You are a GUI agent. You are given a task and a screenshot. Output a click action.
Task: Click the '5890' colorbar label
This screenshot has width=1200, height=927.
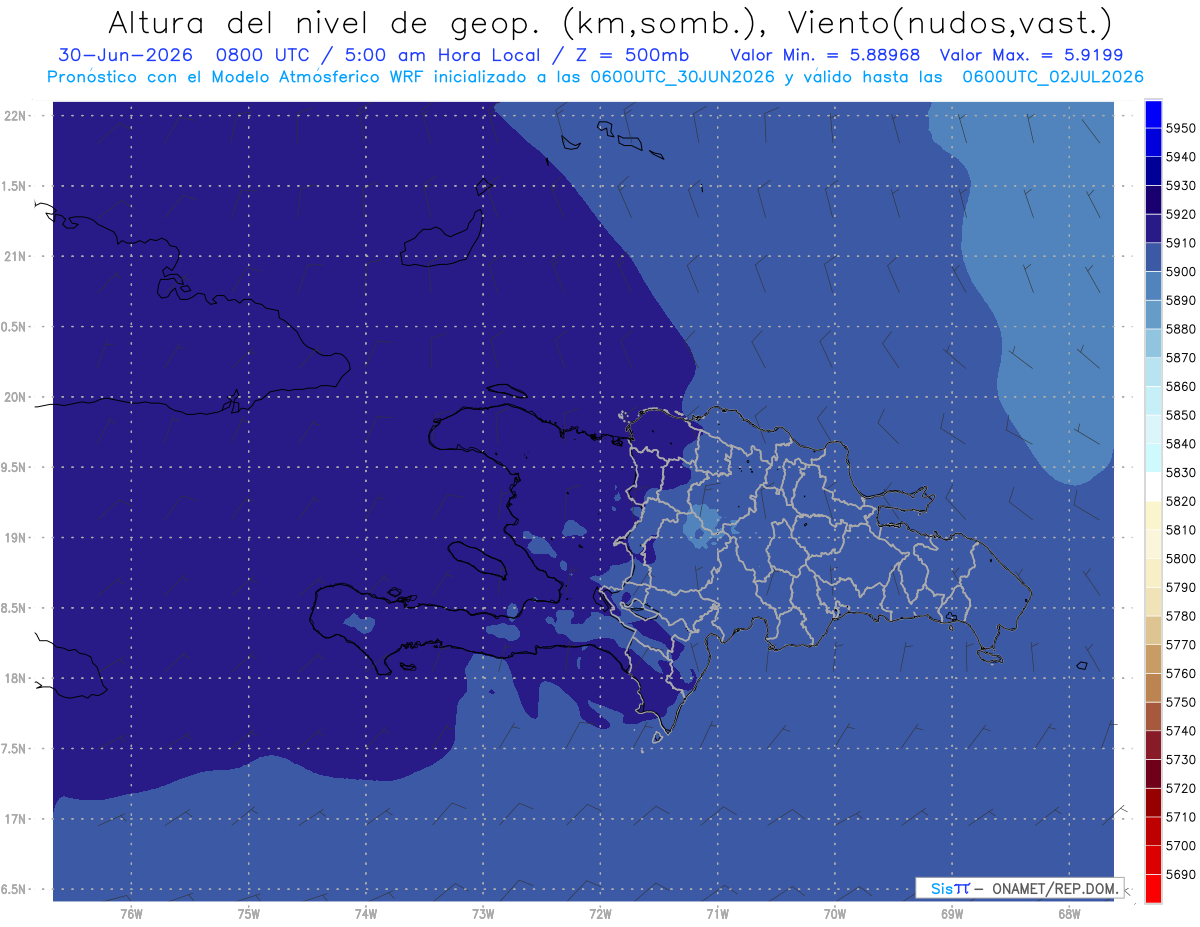click(x=1180, y=300)
